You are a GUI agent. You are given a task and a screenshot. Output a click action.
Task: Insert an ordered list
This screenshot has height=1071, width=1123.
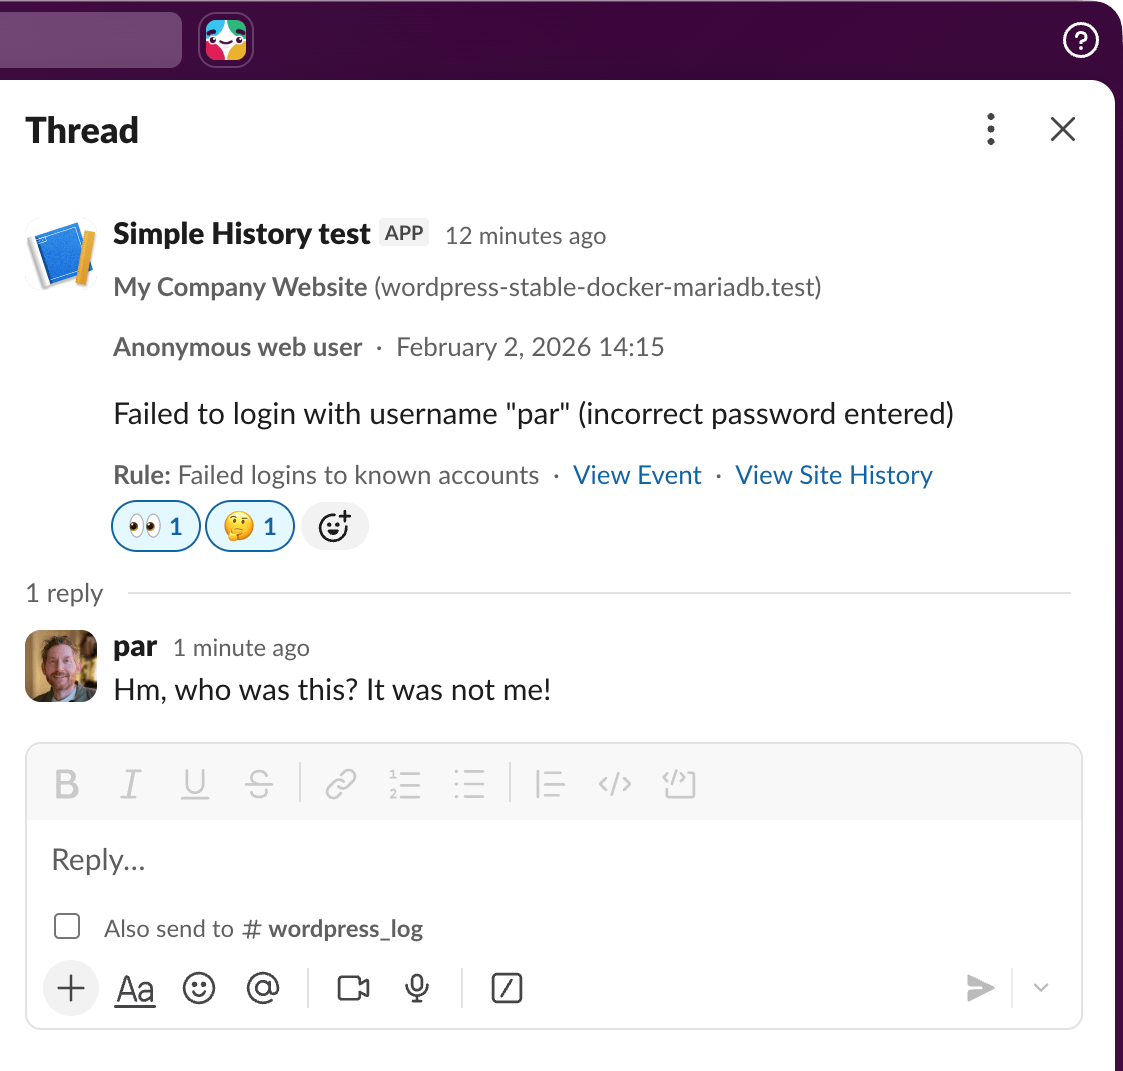405,784
